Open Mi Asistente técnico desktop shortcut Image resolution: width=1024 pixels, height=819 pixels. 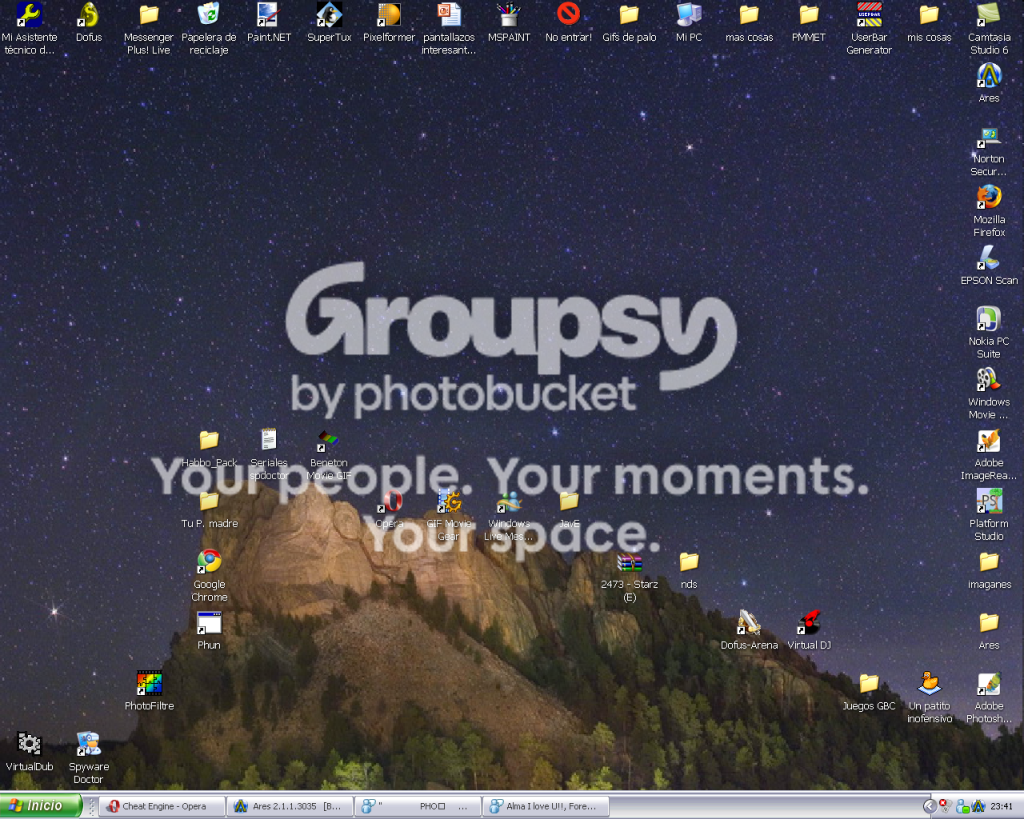click(29, 28)
